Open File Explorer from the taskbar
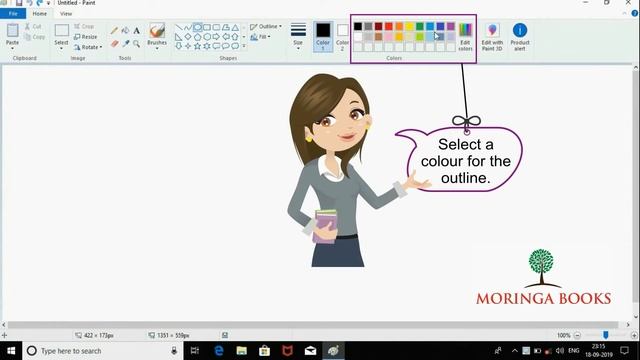This screenshot has width=640, height=360. (x=242, y=351)
